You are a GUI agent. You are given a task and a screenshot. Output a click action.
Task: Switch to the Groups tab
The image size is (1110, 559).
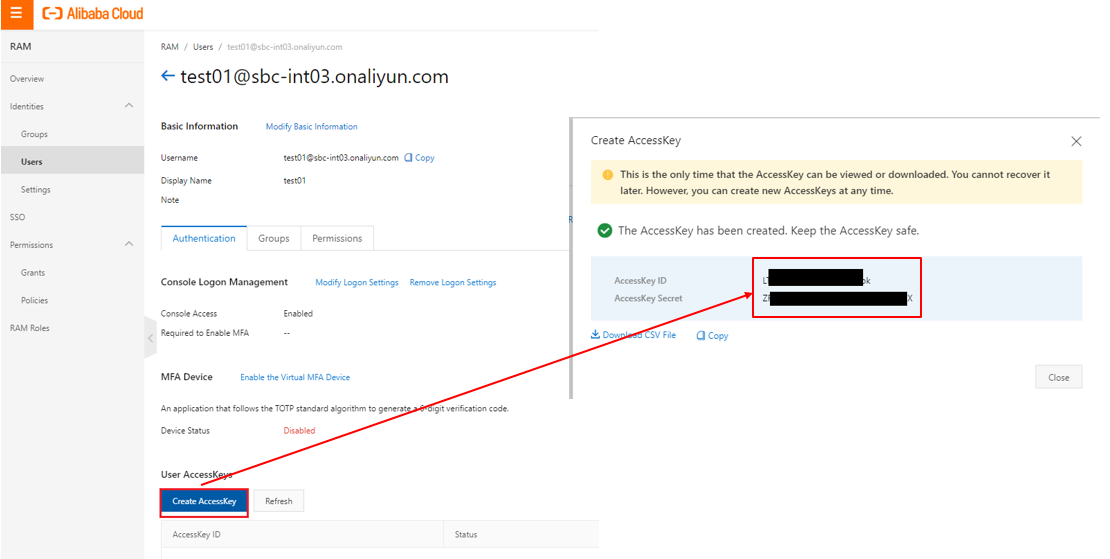click(274, 238)
